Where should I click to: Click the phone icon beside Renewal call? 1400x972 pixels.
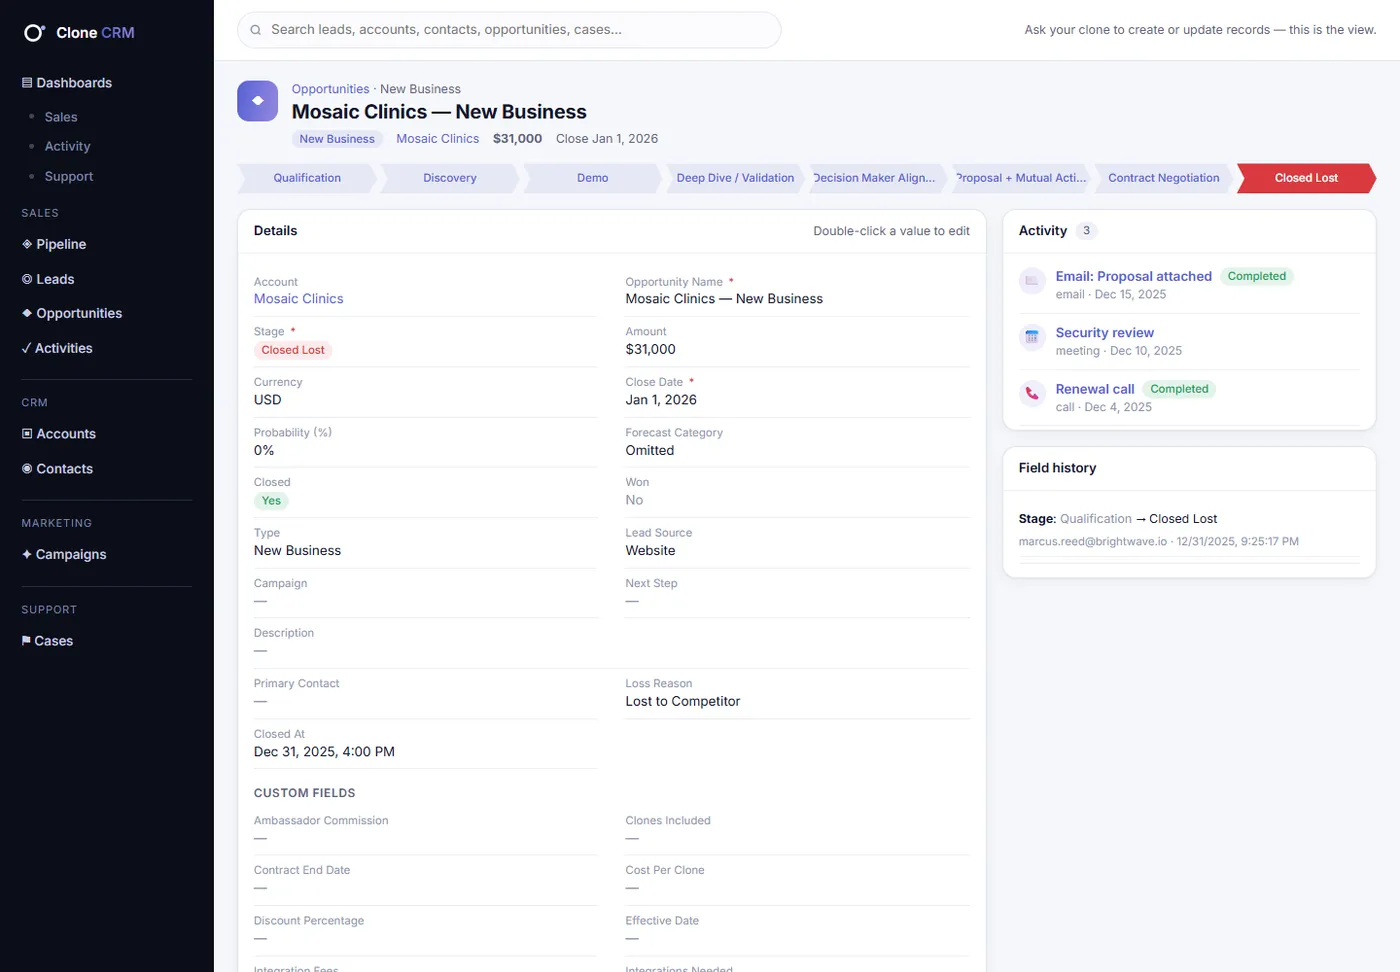pos(1032,393)
